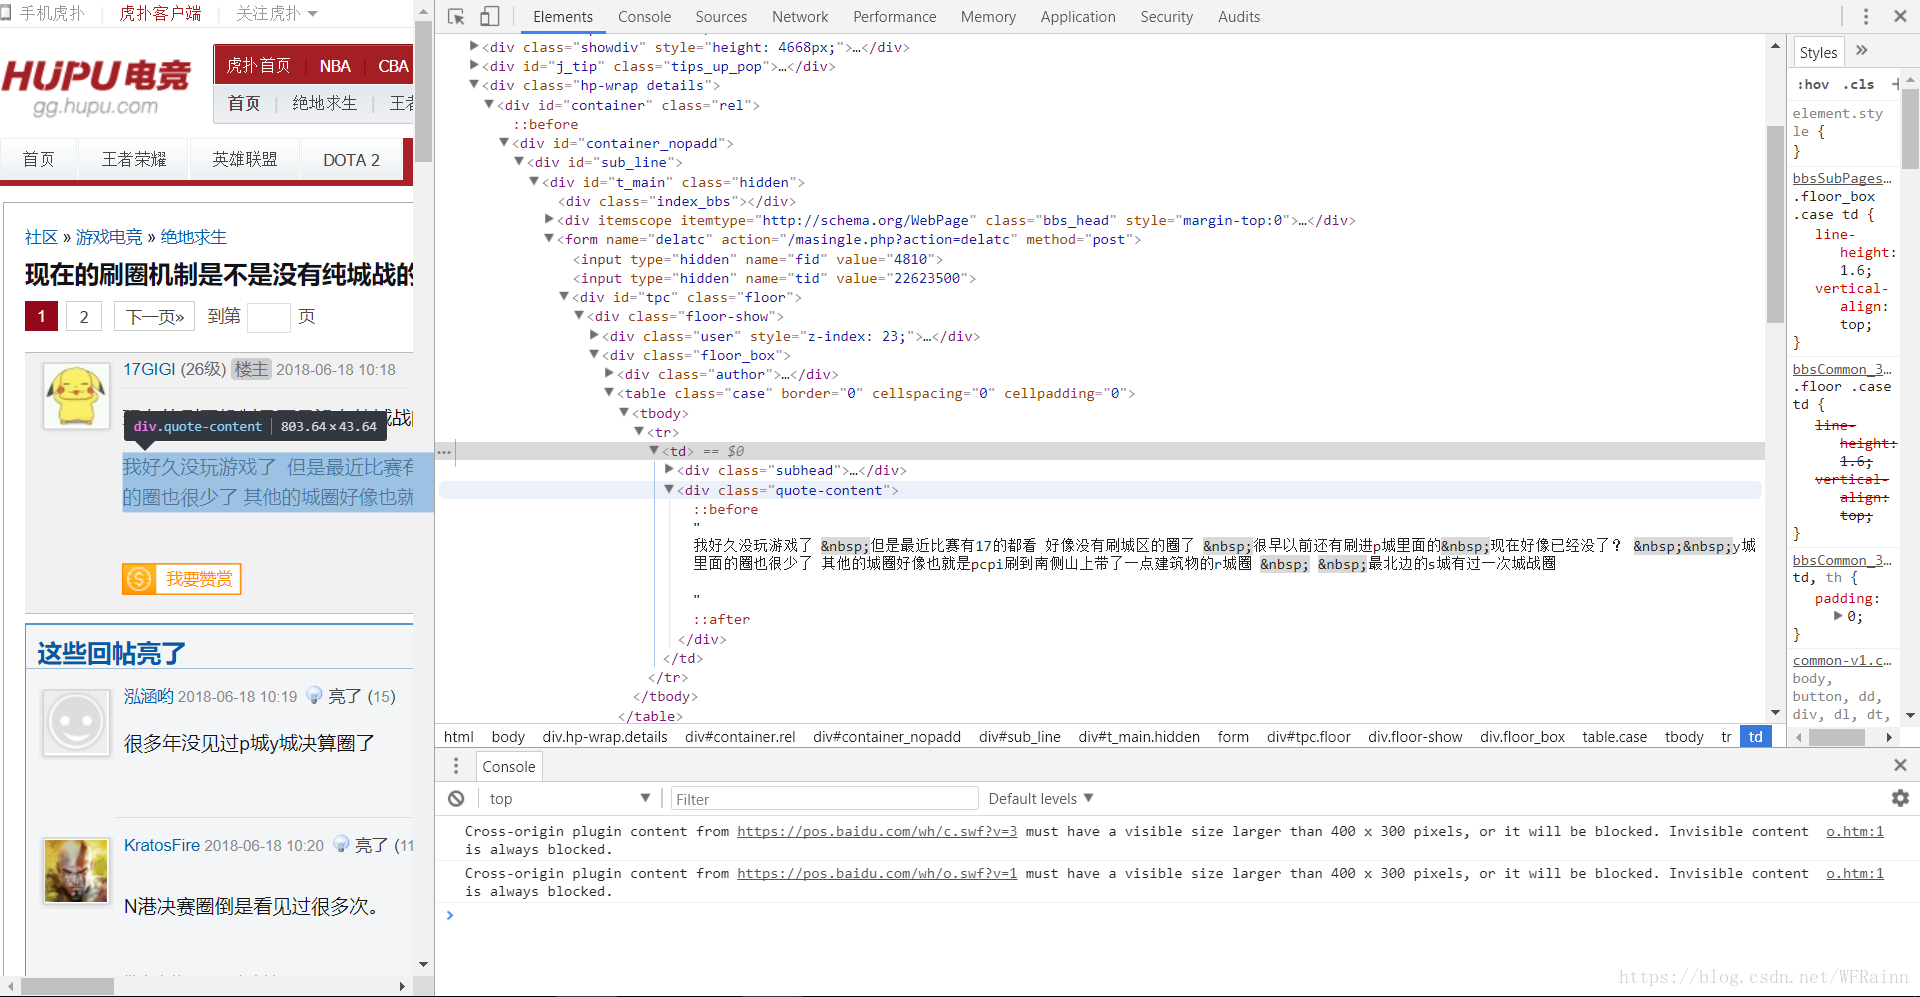Collapse the table.case node
This screenshot has height=997, width=1920.
click(609, 393)
